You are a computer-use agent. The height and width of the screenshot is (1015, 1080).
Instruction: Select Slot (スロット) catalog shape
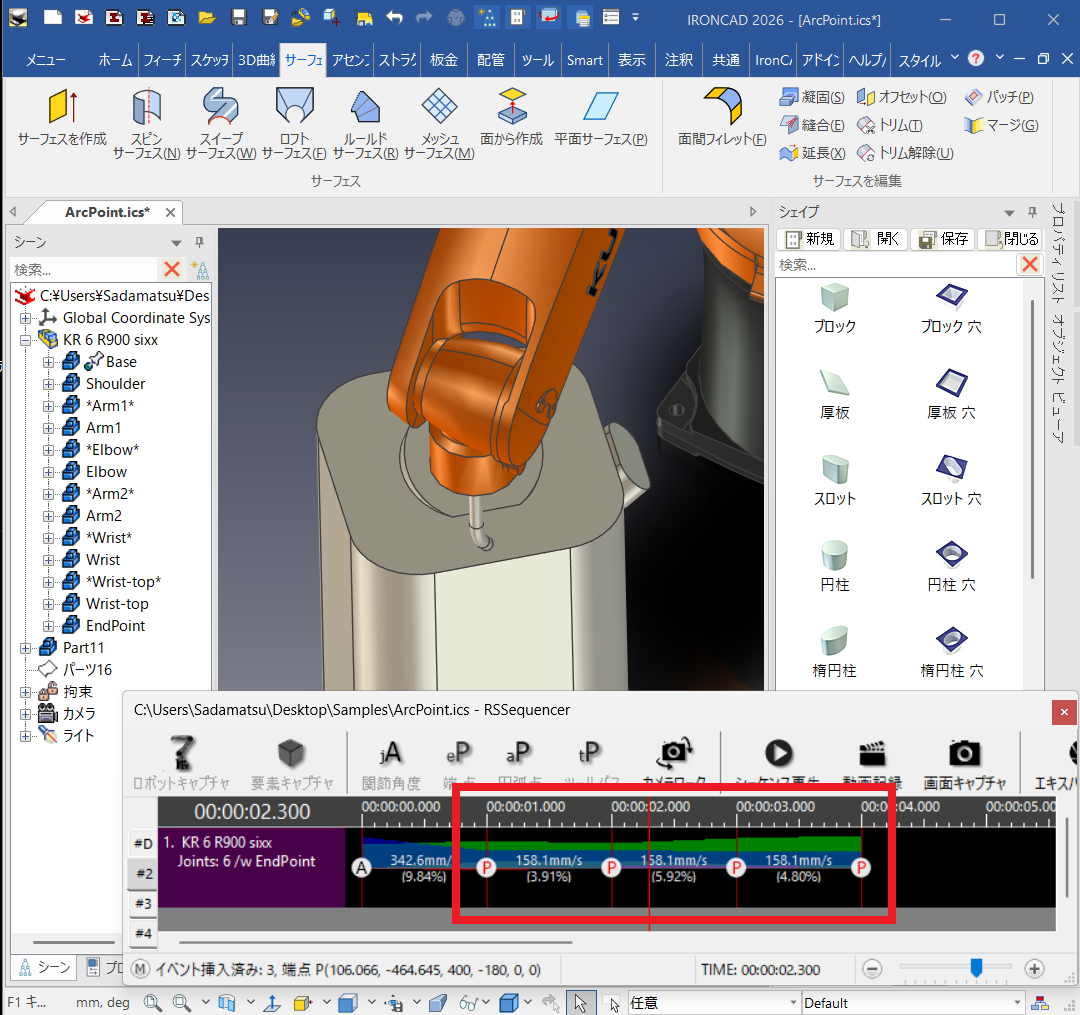pyautogui.click(x=835, y=480)
